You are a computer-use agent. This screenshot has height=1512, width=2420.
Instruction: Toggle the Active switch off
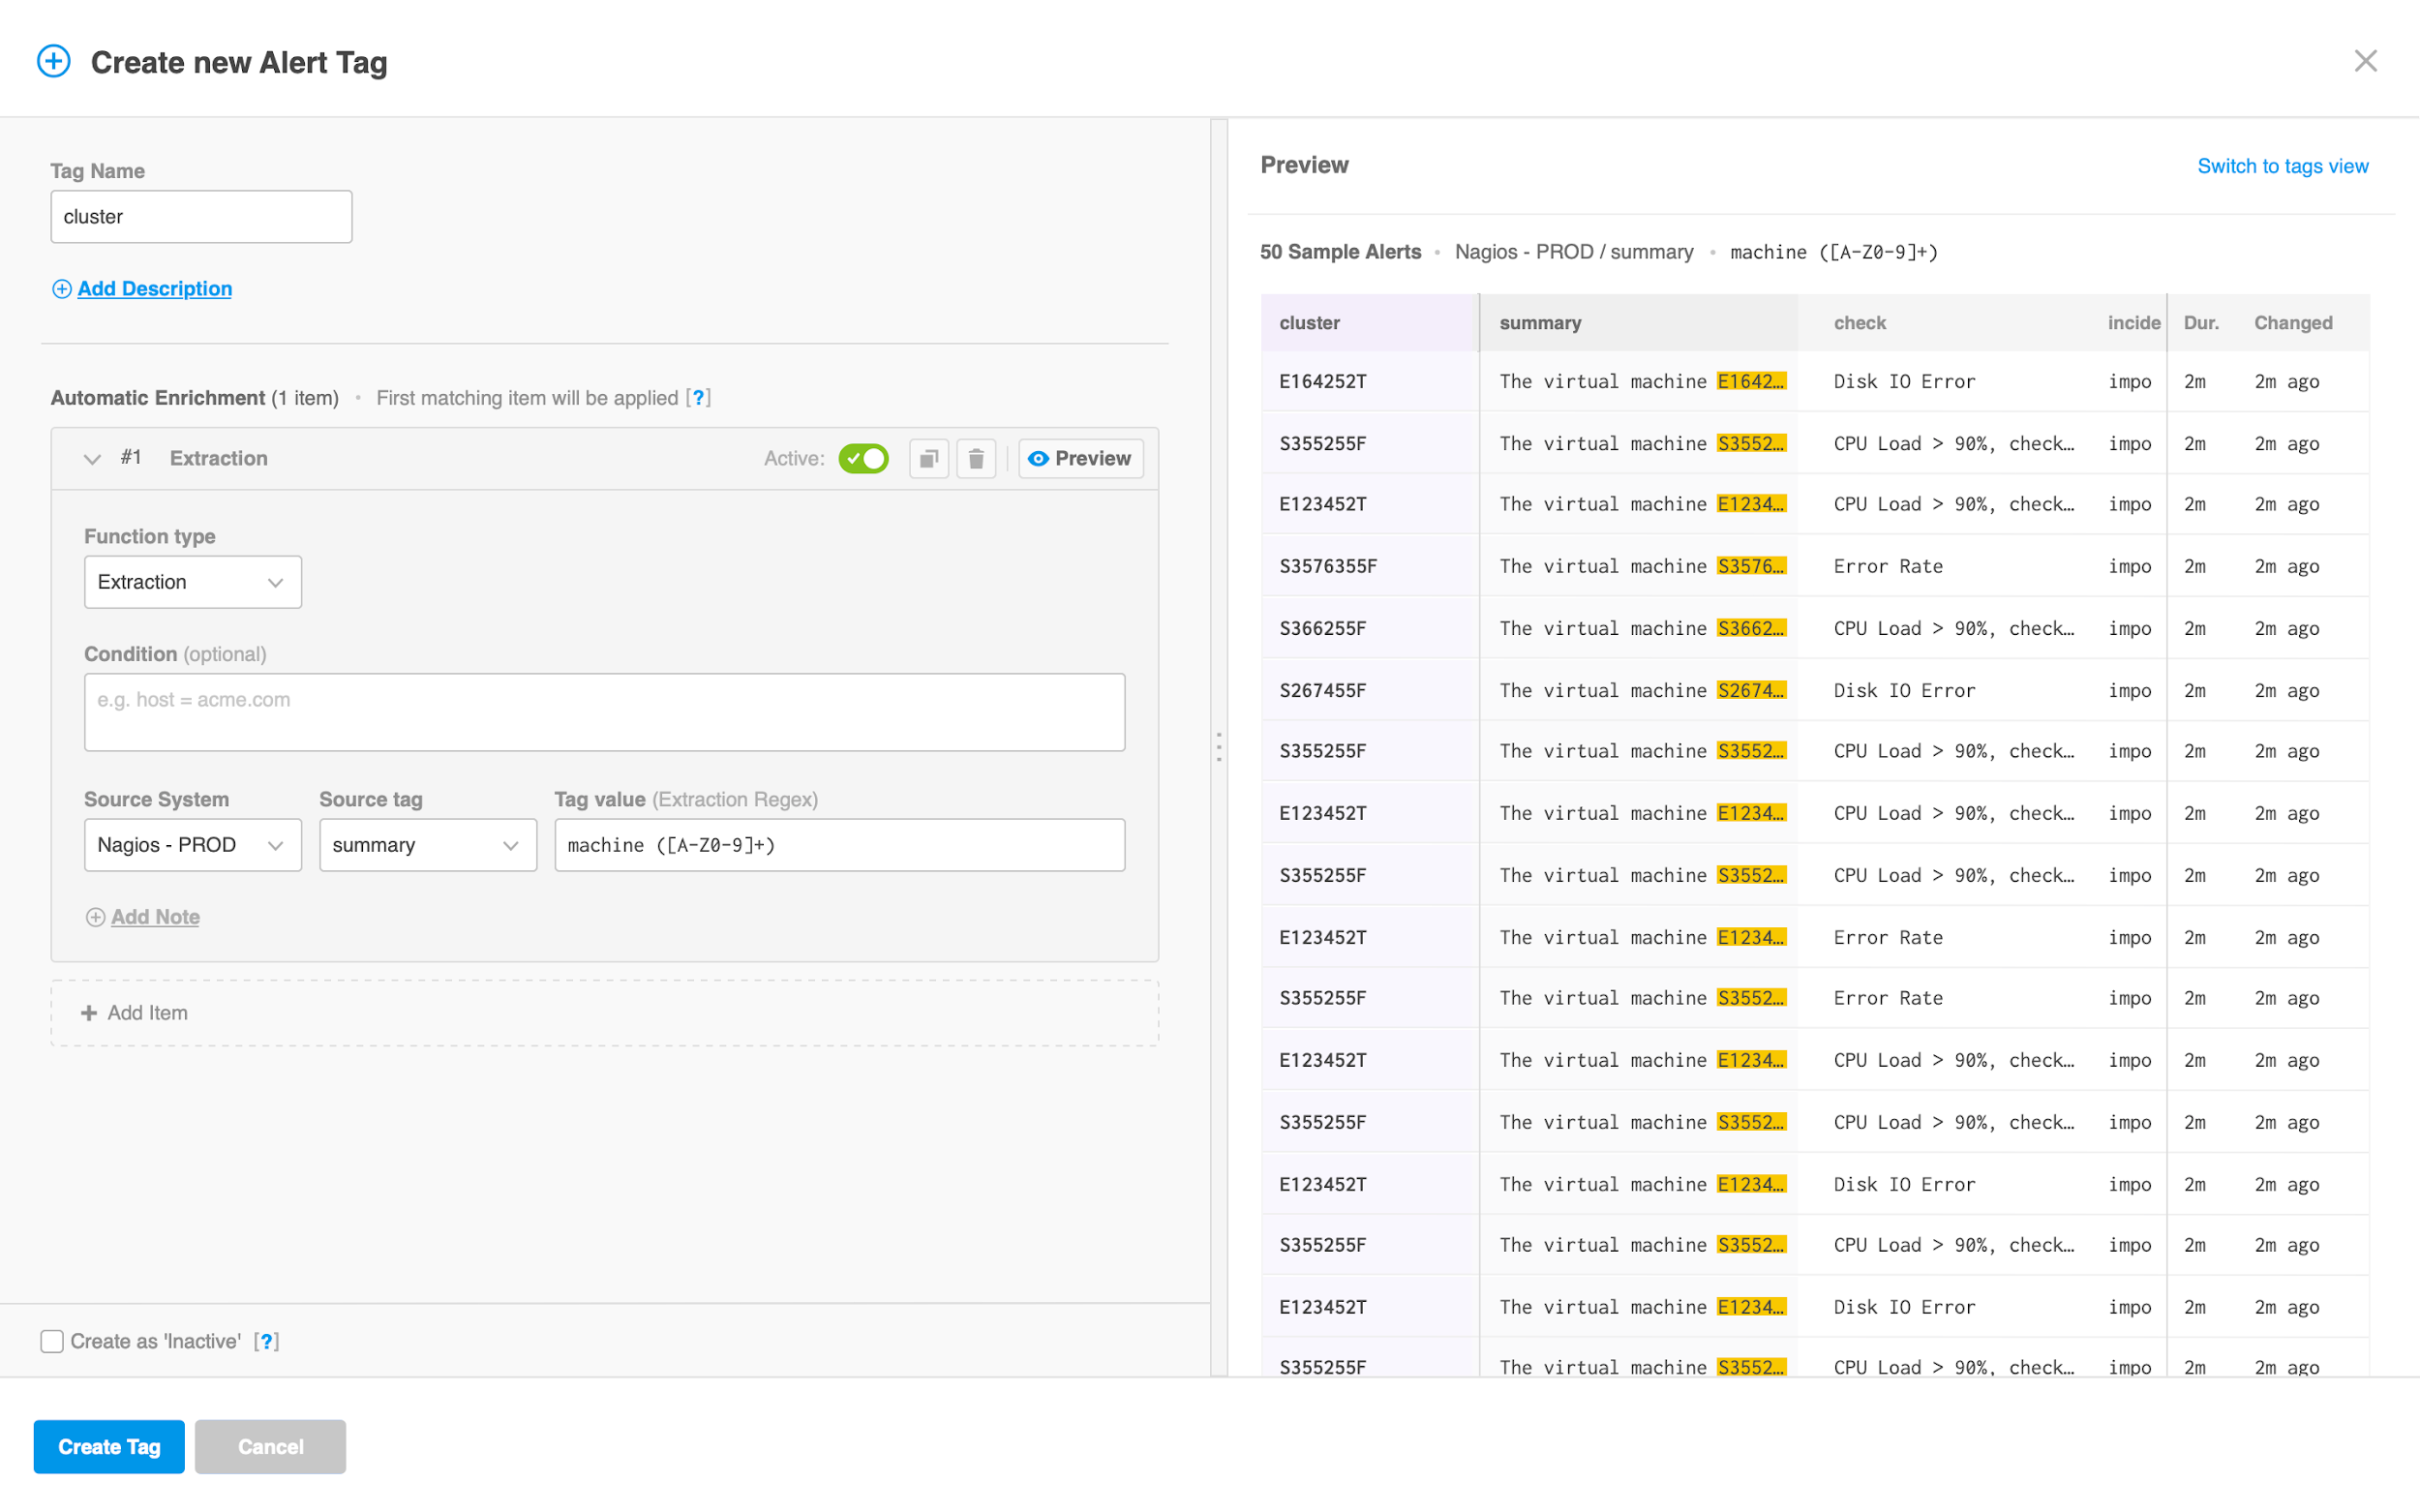[864, 458]
